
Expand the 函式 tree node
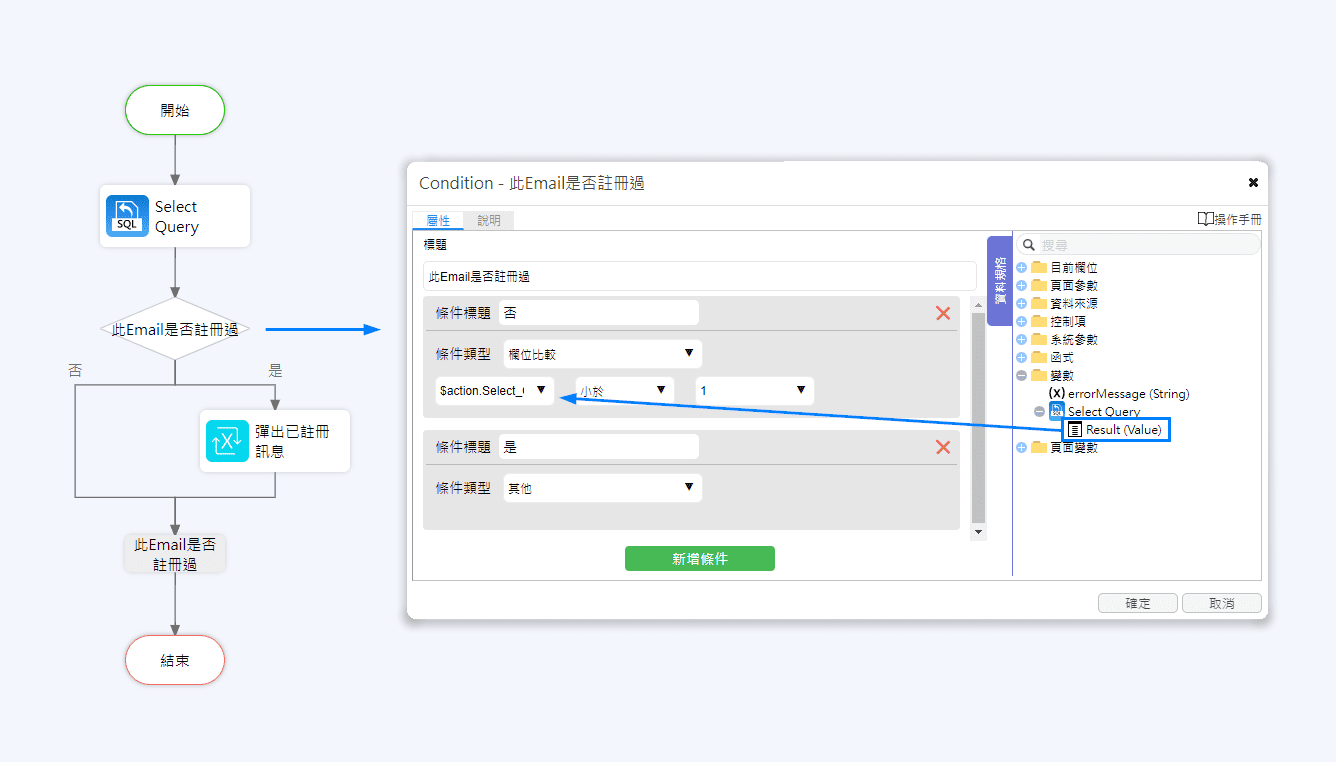point(1022,358)
